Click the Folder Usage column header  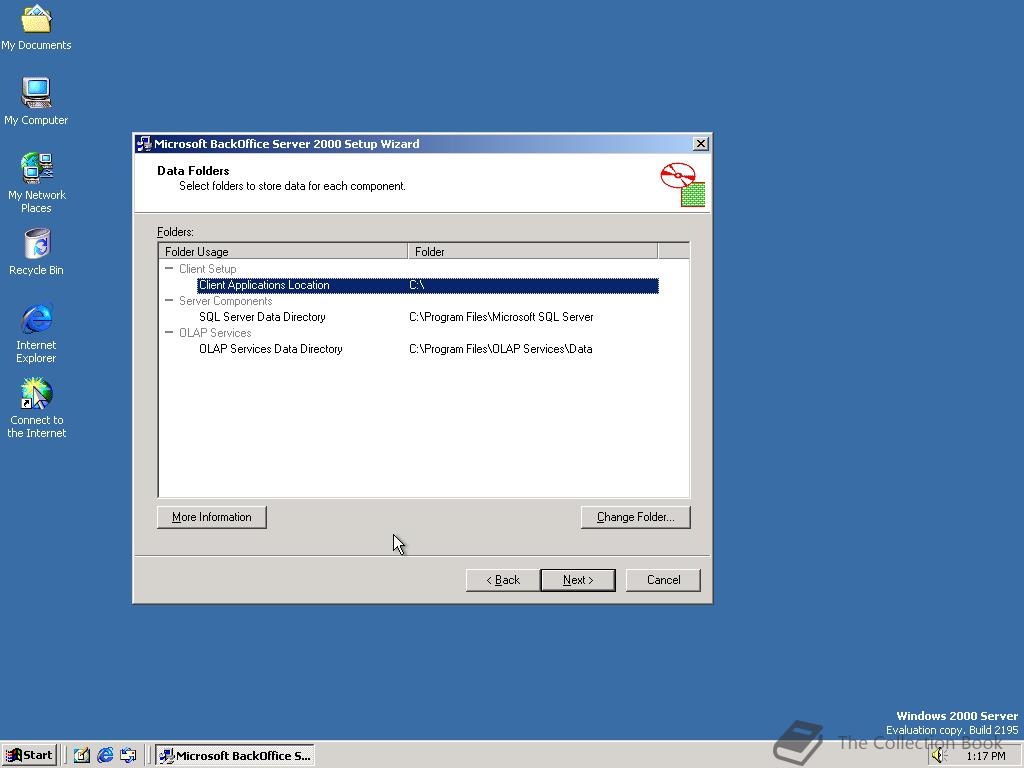pyautogui.click(x=283, y=251)
